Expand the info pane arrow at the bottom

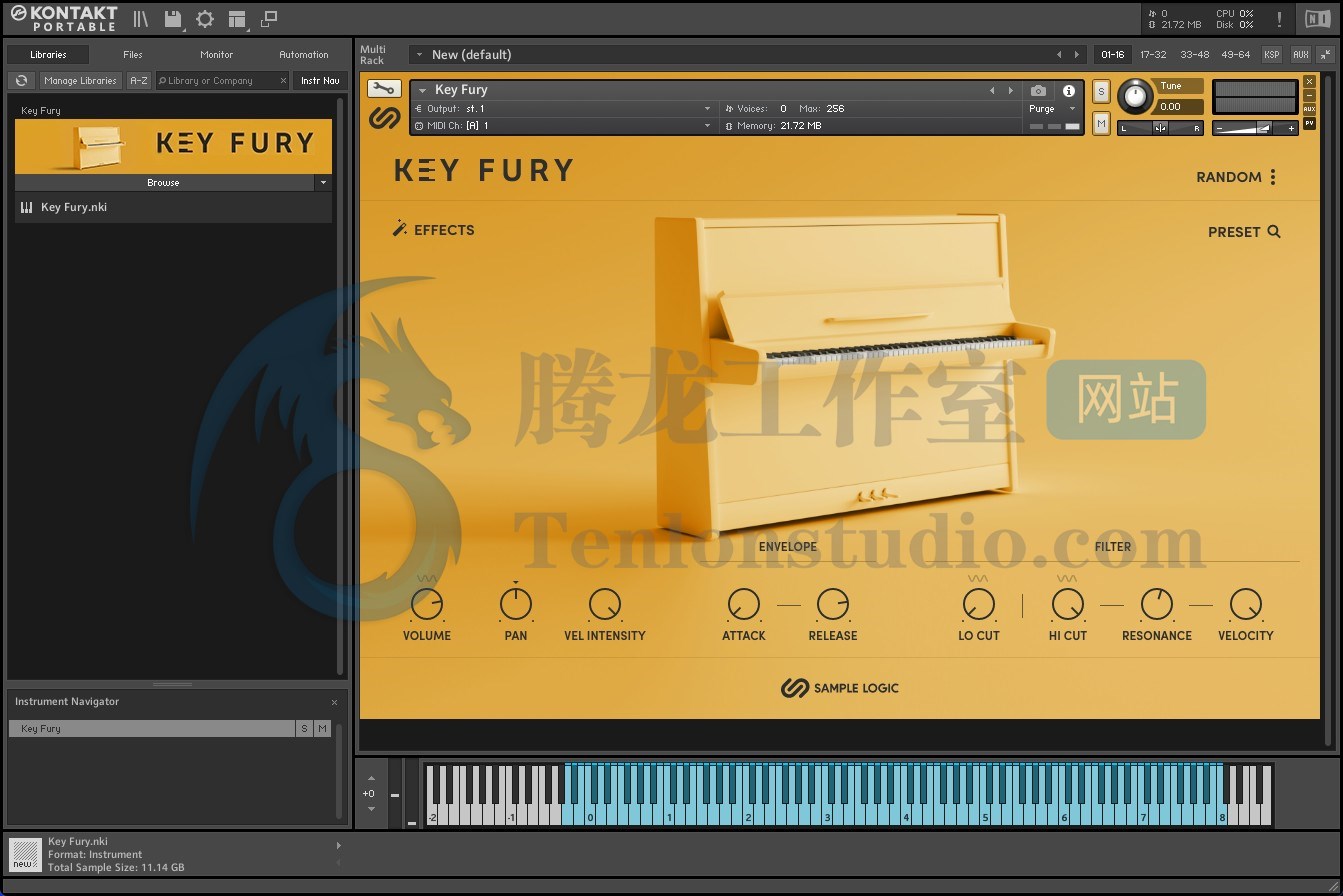coord(338,846)
